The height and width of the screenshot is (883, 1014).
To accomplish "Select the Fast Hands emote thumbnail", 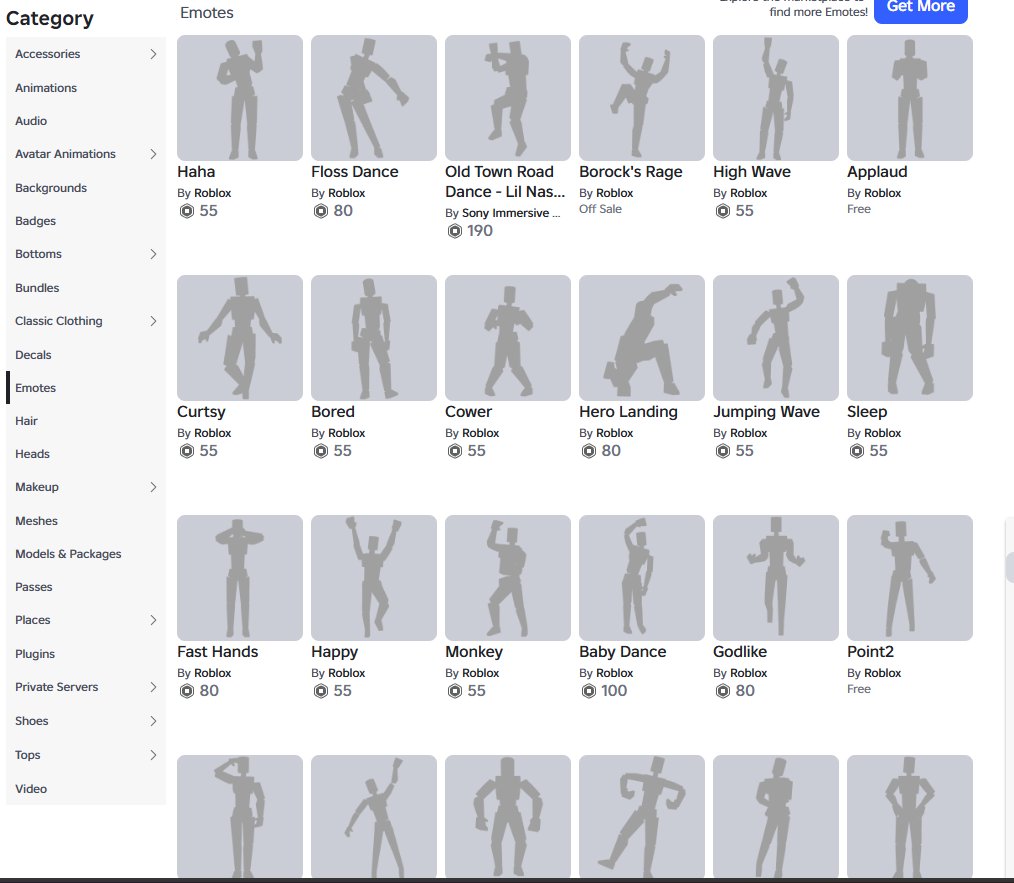I will pyautogui.click(x=240, y=578).
